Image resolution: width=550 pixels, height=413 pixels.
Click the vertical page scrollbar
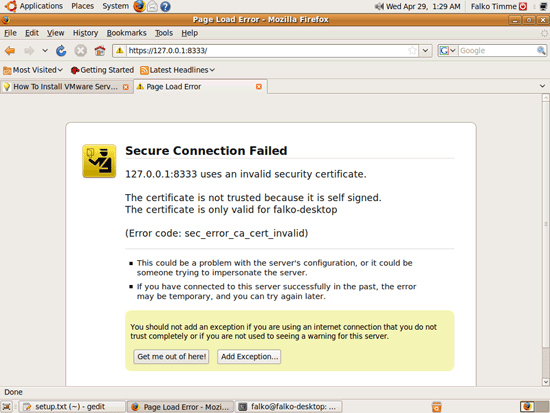coord(545,240)
